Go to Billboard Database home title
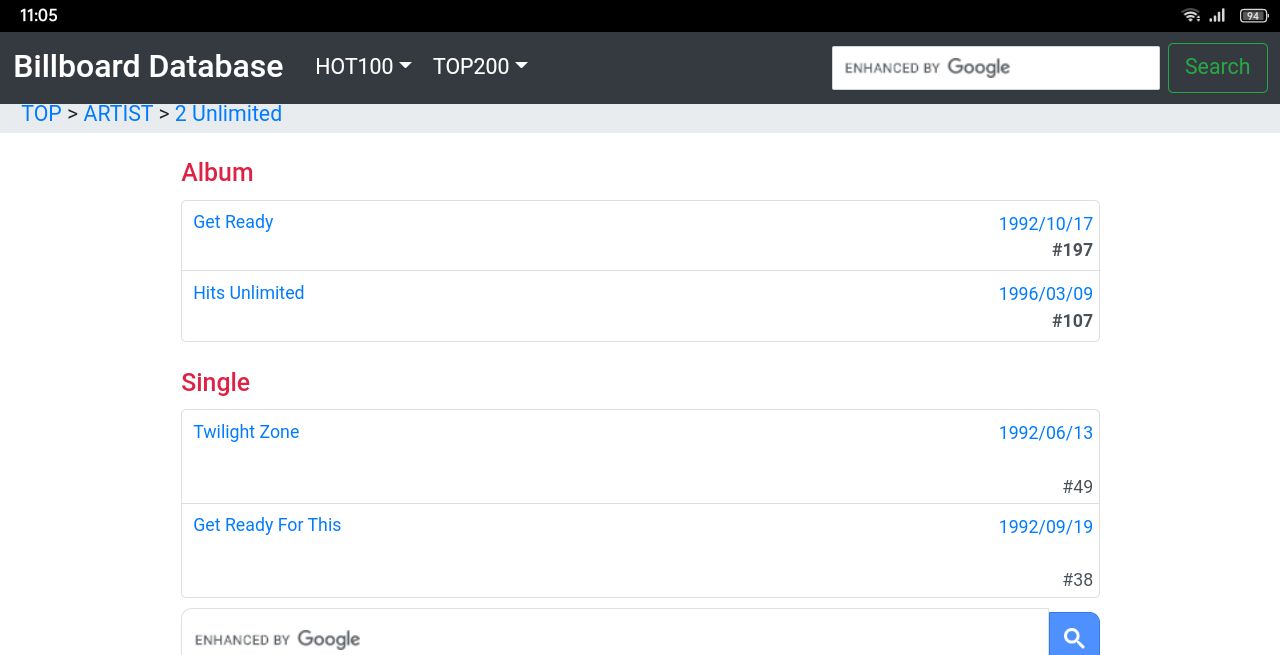 pyautogui.click(x=148, y=66)
